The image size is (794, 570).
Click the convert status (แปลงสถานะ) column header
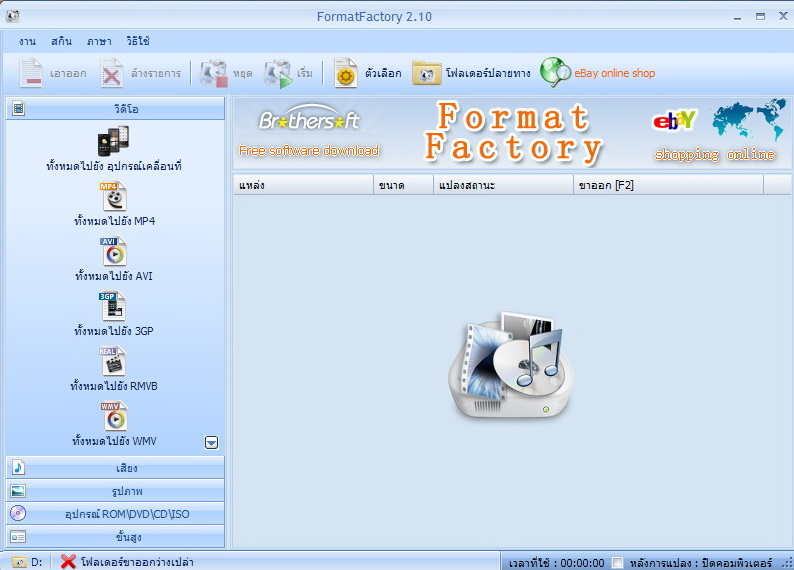(x=503, y=185)
